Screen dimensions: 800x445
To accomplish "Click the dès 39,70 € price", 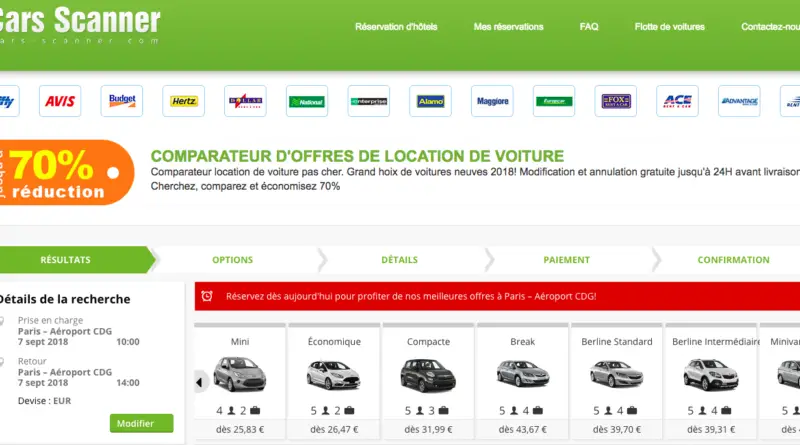I will tap(617, 429).
